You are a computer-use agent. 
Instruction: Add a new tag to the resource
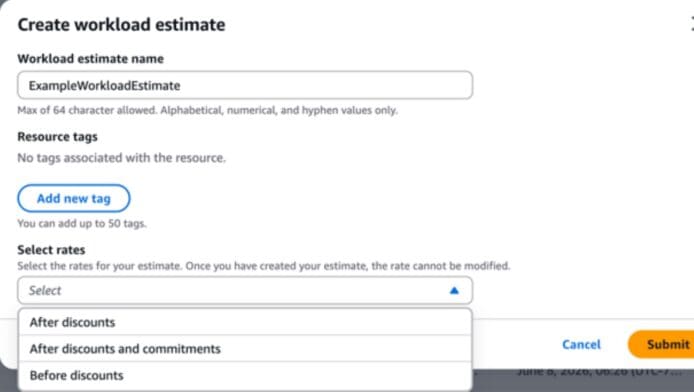[x=74, y=198]
